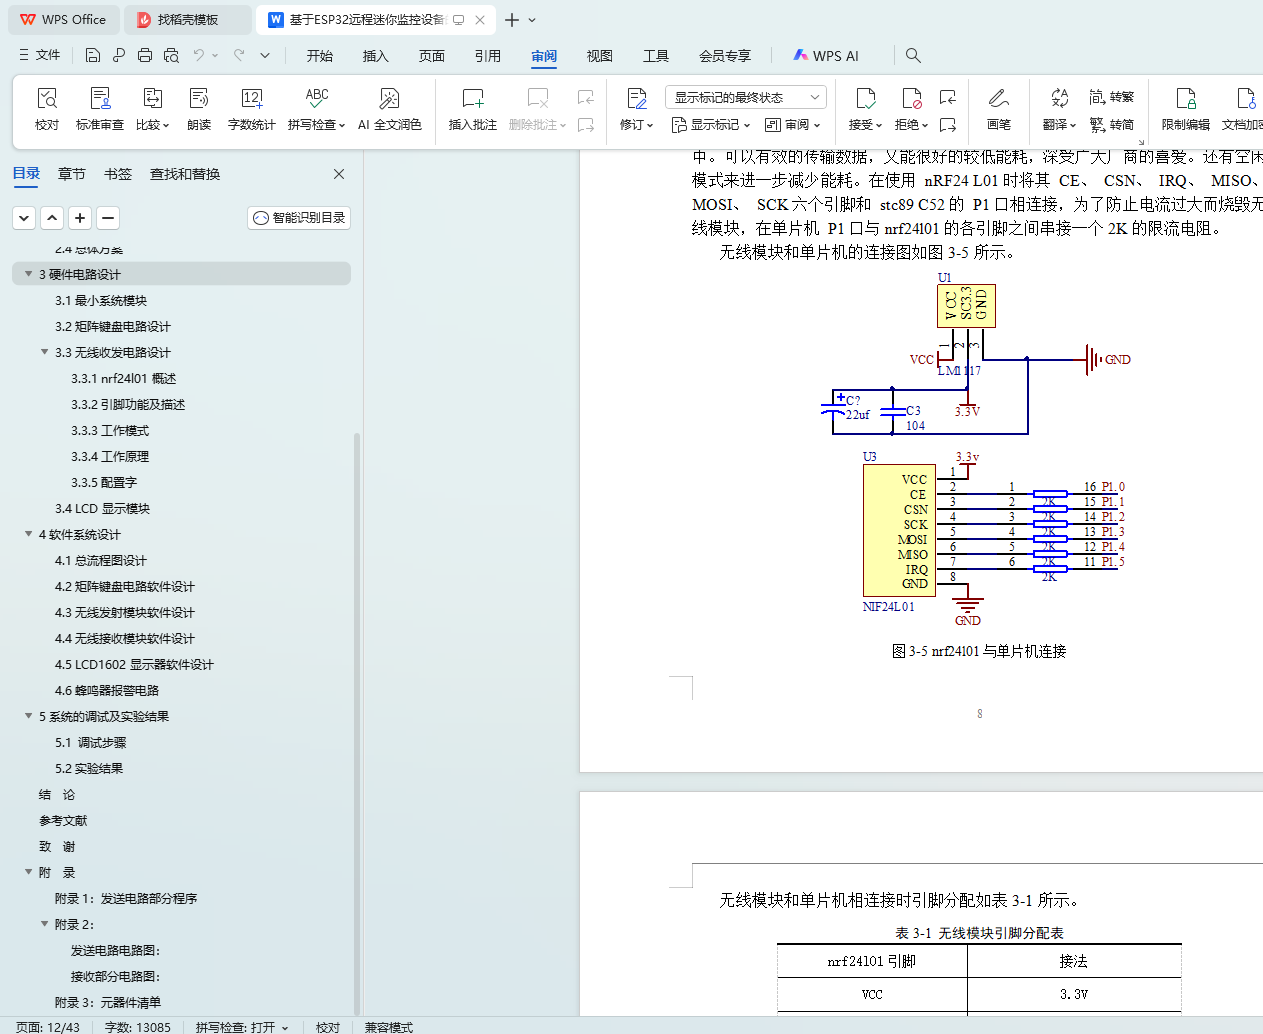
Task: Click 字数: 13085 in status bar
Action: pos(137,1027)
